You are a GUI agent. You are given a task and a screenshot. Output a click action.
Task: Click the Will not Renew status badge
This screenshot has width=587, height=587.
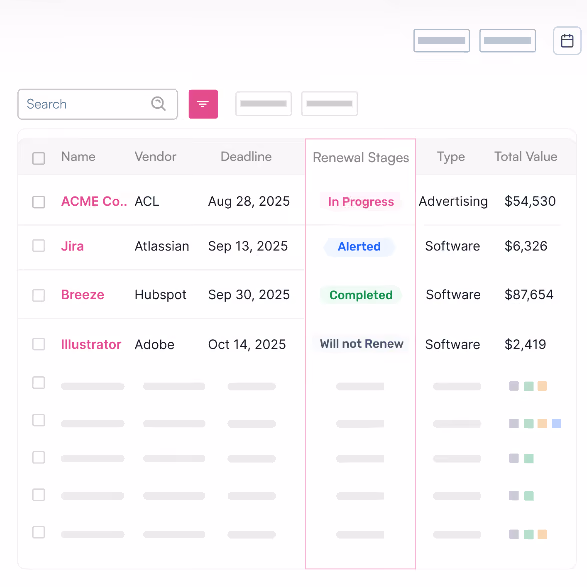click(x=361, y=344)
